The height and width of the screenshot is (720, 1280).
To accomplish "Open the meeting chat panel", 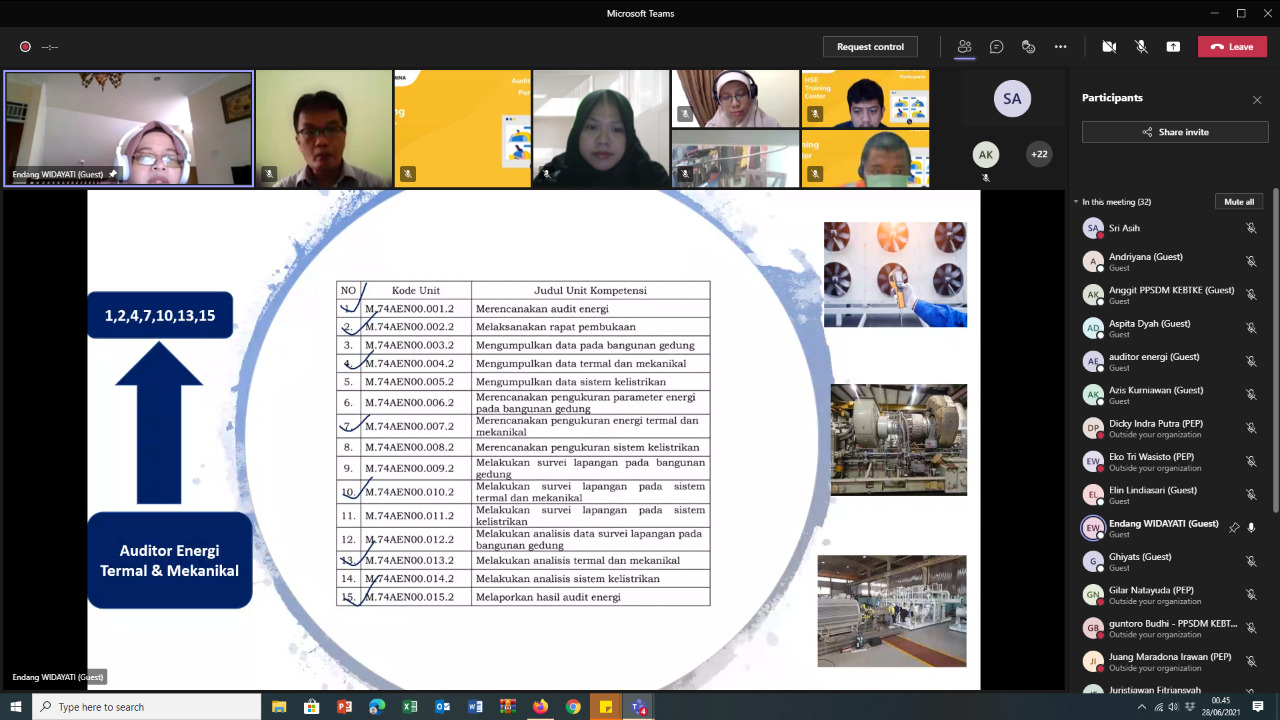I will click(x=996, y=47).
